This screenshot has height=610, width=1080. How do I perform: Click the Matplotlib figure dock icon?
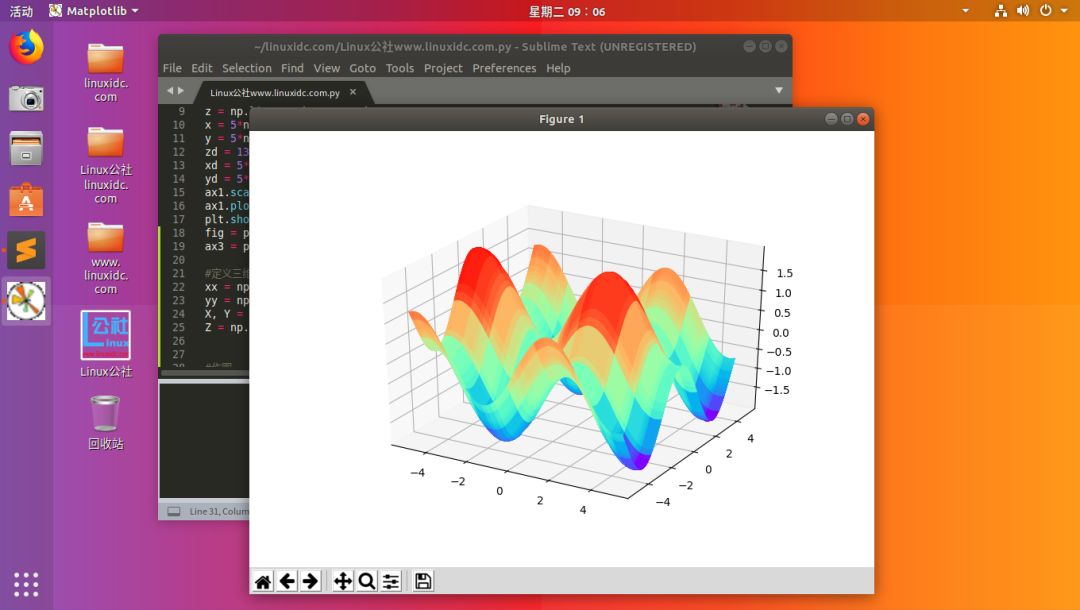click(x=26, y=301)
